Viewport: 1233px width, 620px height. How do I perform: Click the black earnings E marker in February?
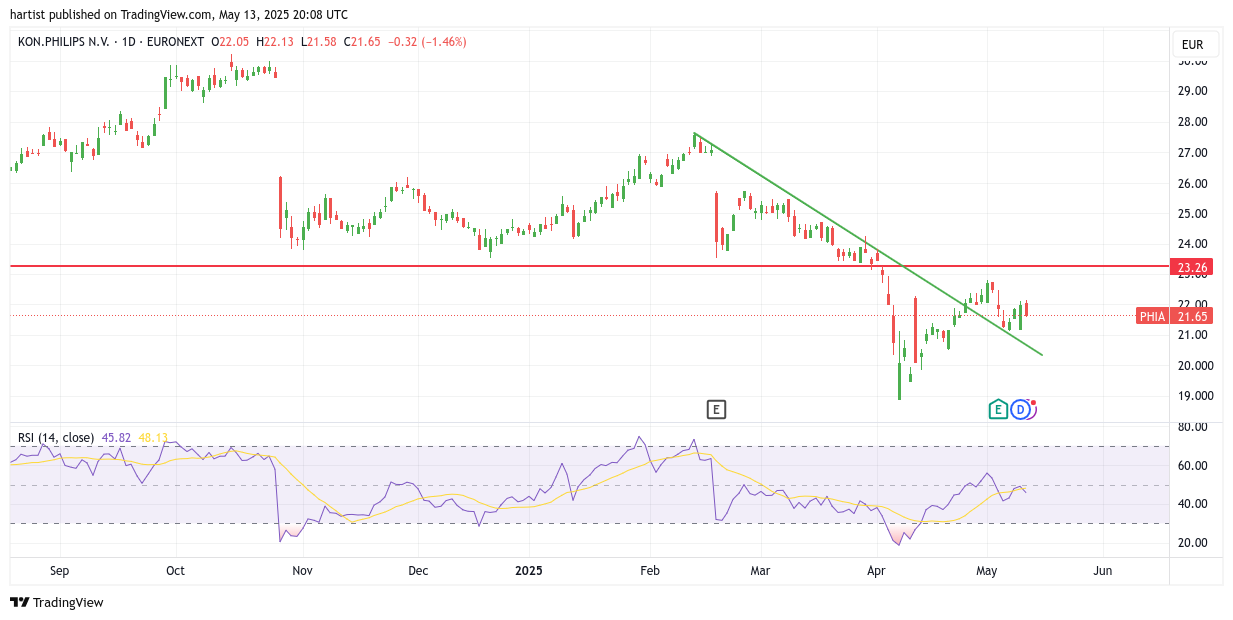pos(716,409)
